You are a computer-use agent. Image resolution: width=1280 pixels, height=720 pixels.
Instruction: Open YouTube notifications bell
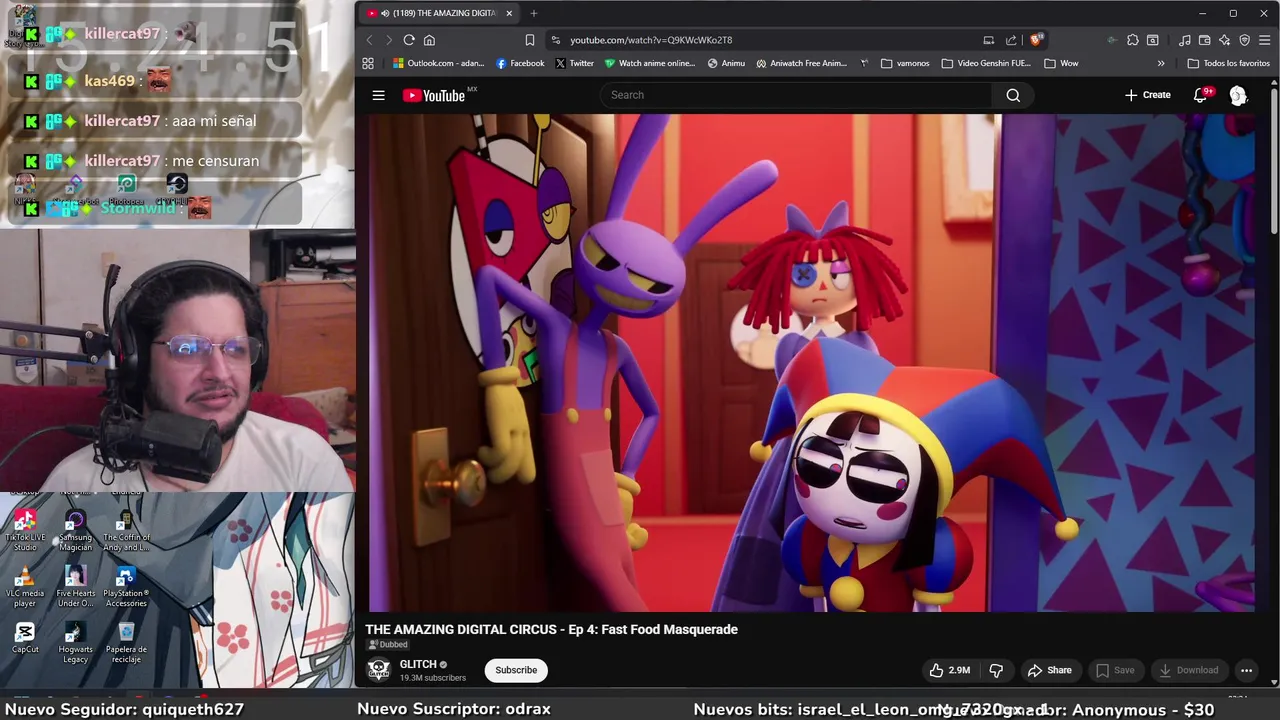pos(1200,95)
